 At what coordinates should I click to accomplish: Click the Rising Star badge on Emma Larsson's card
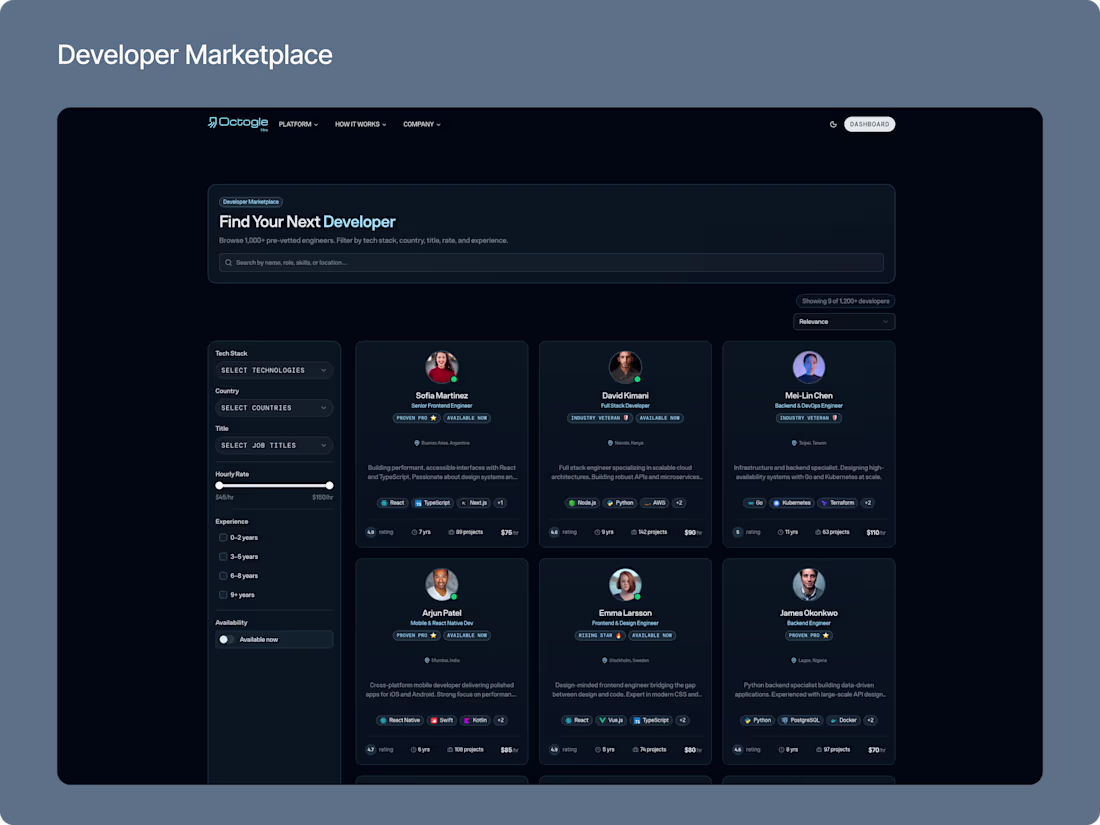pyautogui.click(x=599, y=636)
